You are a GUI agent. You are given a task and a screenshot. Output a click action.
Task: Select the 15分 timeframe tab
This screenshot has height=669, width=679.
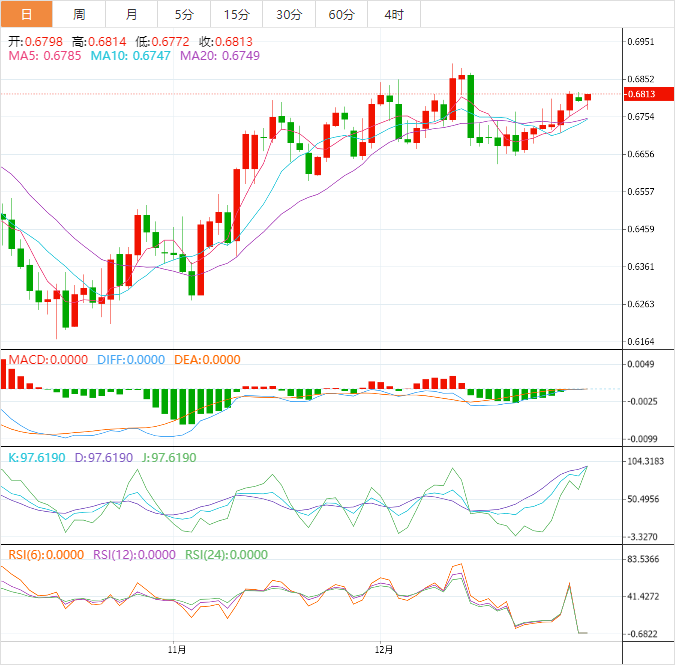coord(236,14)
